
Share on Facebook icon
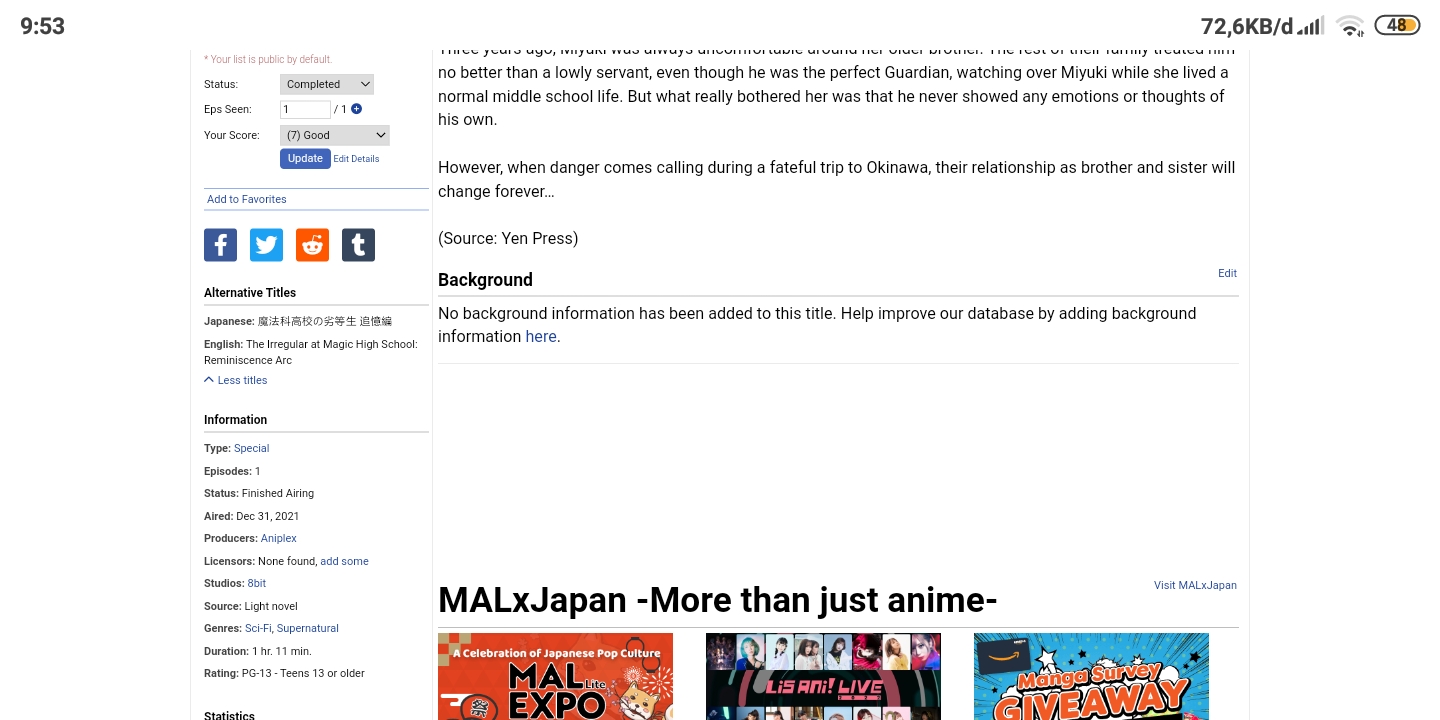point(220,245)
